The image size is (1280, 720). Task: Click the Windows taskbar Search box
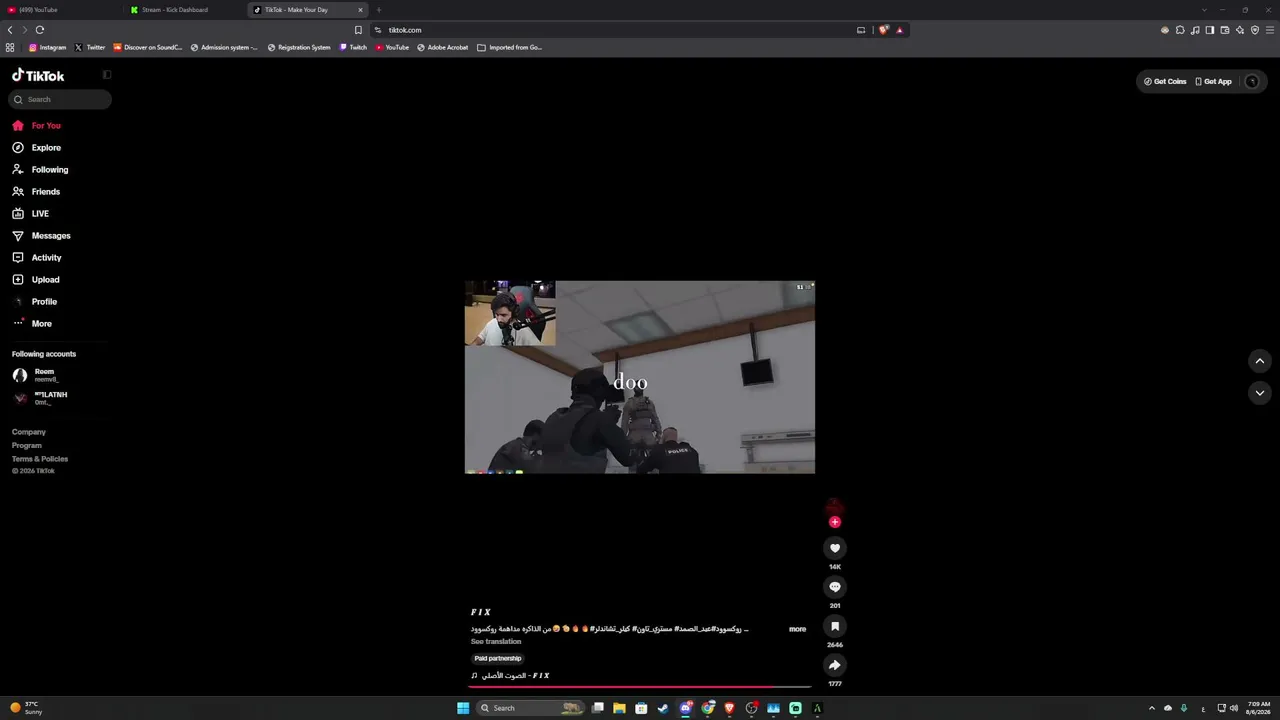(x=530, y=708)
